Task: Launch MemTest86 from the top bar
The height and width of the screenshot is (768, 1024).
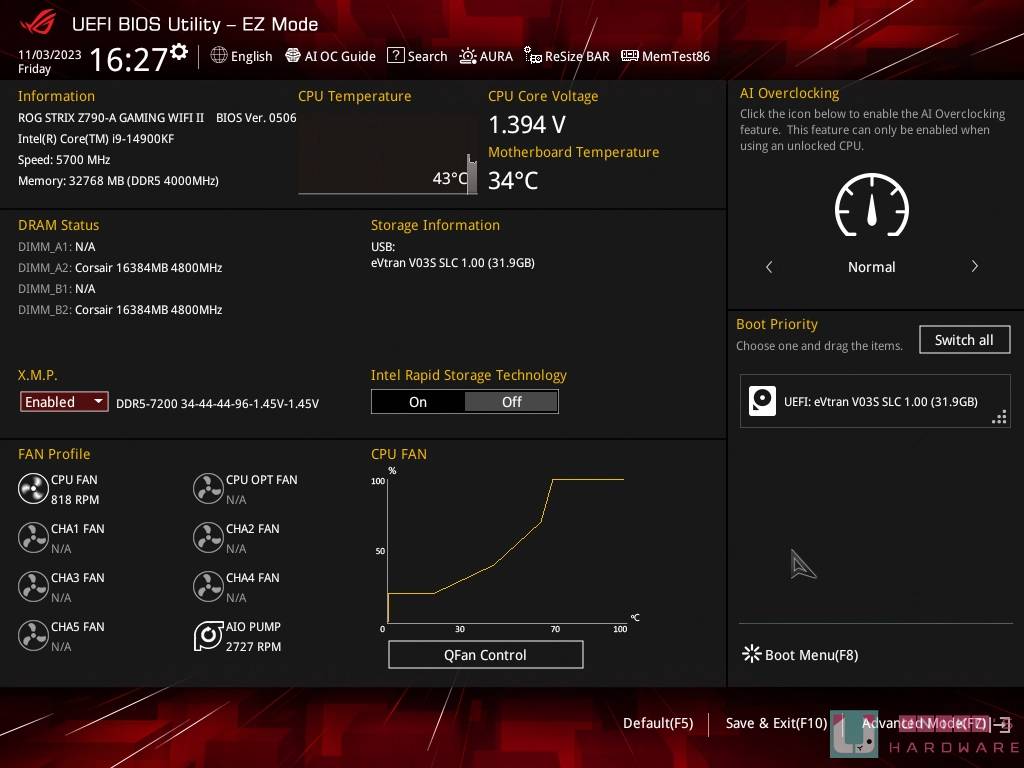Action: [665, 56]
